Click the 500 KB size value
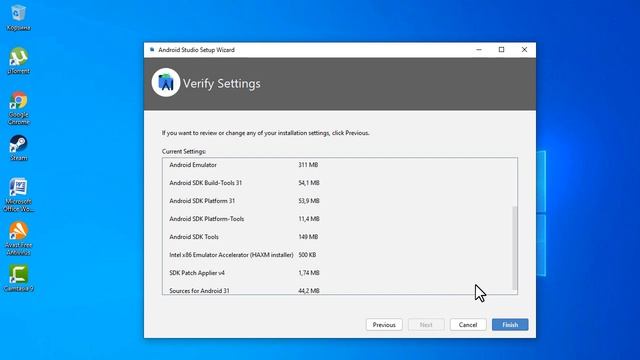640x360 pixels. pos(307,255)
